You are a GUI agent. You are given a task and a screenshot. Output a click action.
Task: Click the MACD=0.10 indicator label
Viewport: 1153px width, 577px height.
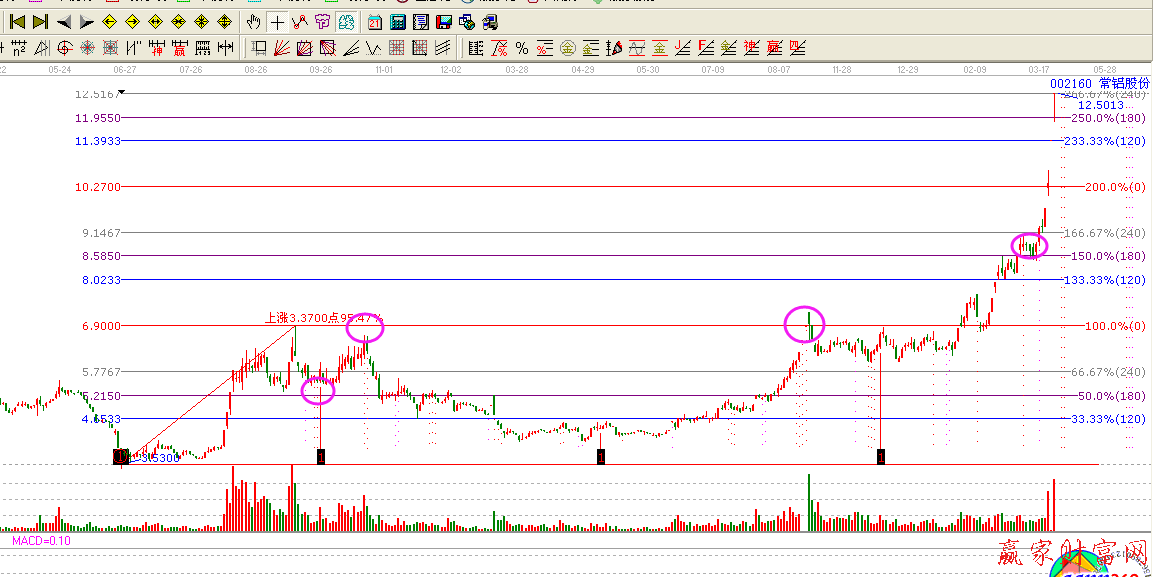click(x=40, y=541)
